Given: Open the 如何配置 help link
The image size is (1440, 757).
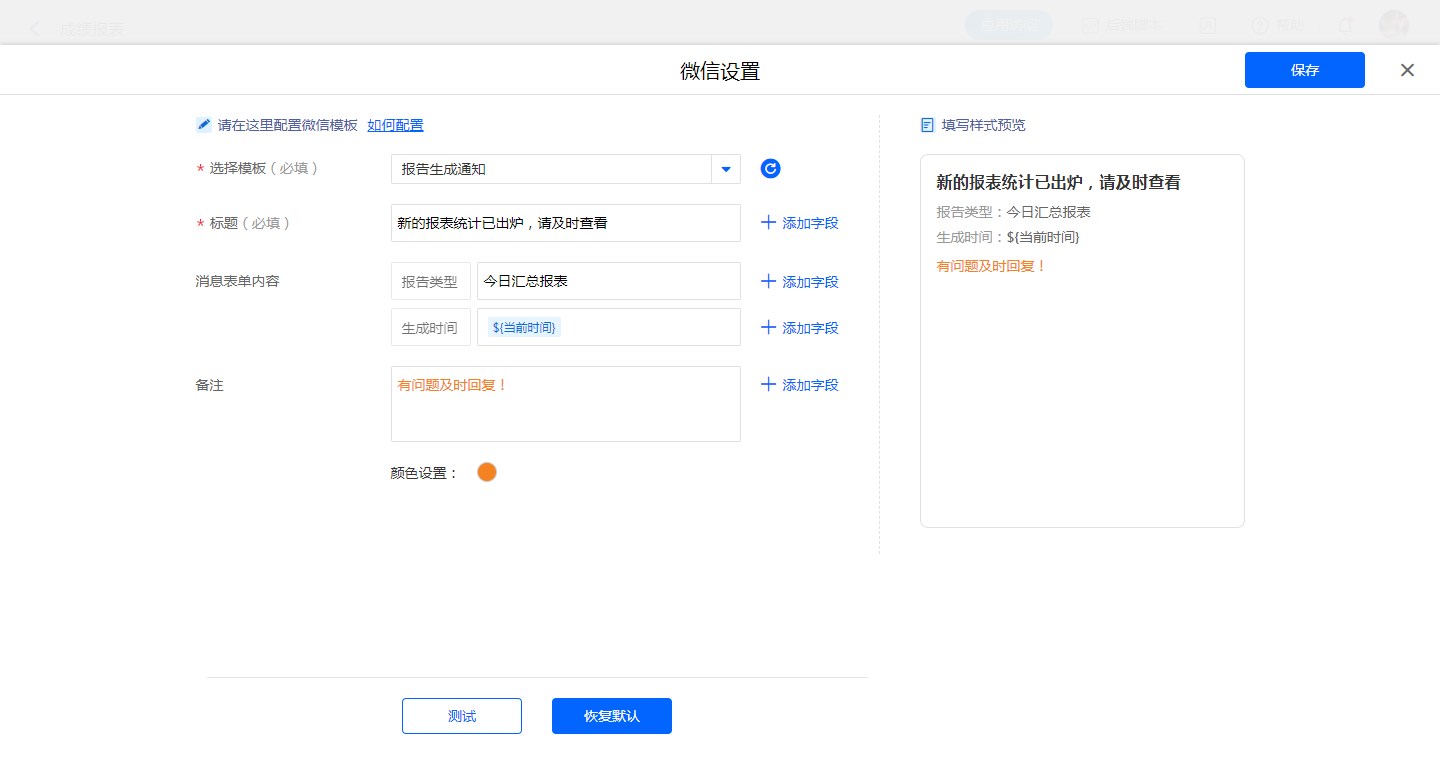Looking at the screenshot, I should [395, 125].
